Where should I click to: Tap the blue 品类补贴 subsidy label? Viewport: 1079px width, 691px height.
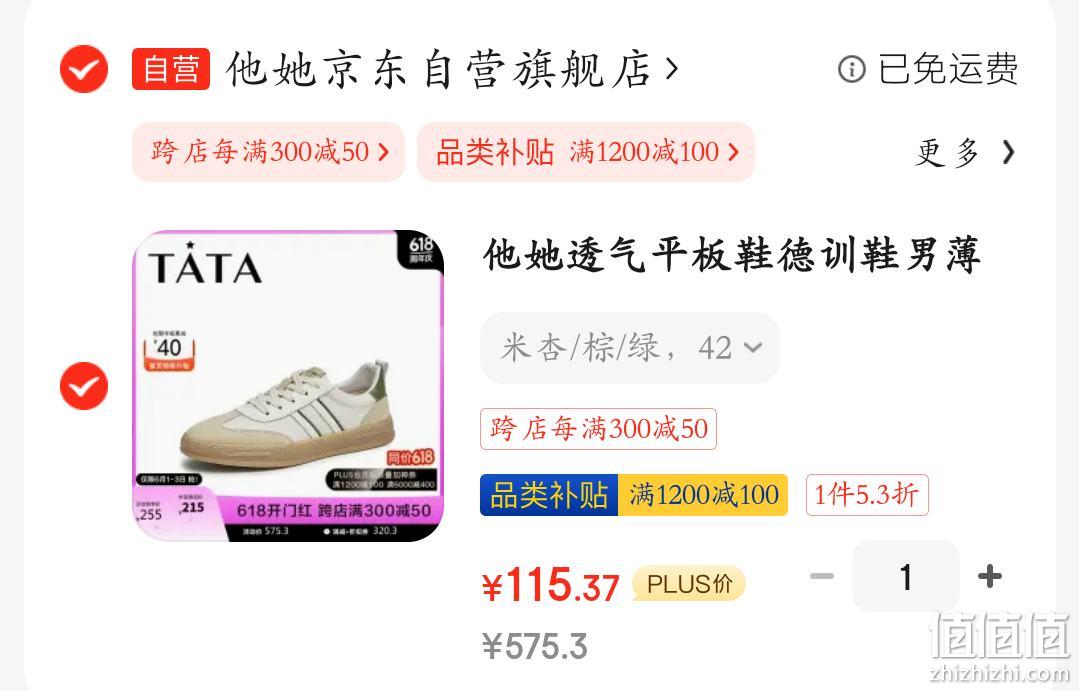(549, 495)
